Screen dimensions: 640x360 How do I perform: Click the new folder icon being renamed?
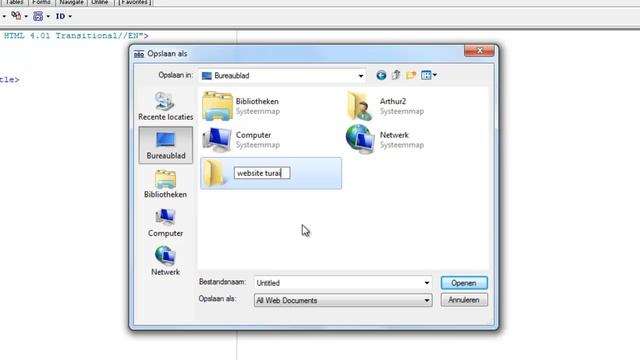(214, 173)
